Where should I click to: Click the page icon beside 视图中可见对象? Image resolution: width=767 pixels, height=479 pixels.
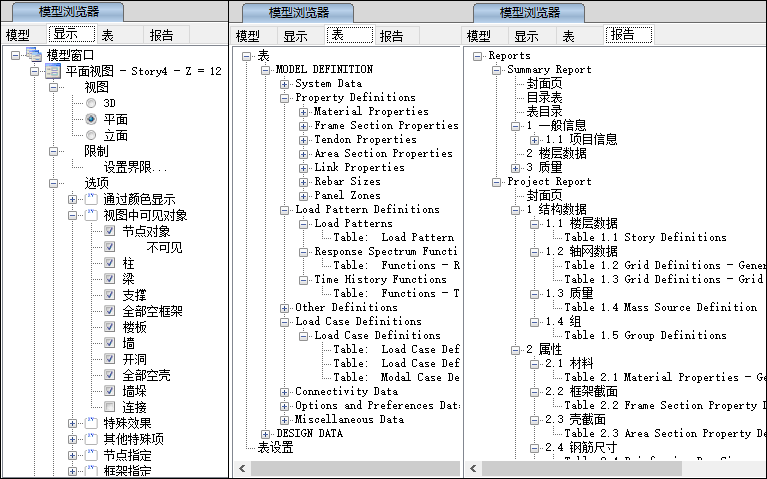tap(92, 215)
